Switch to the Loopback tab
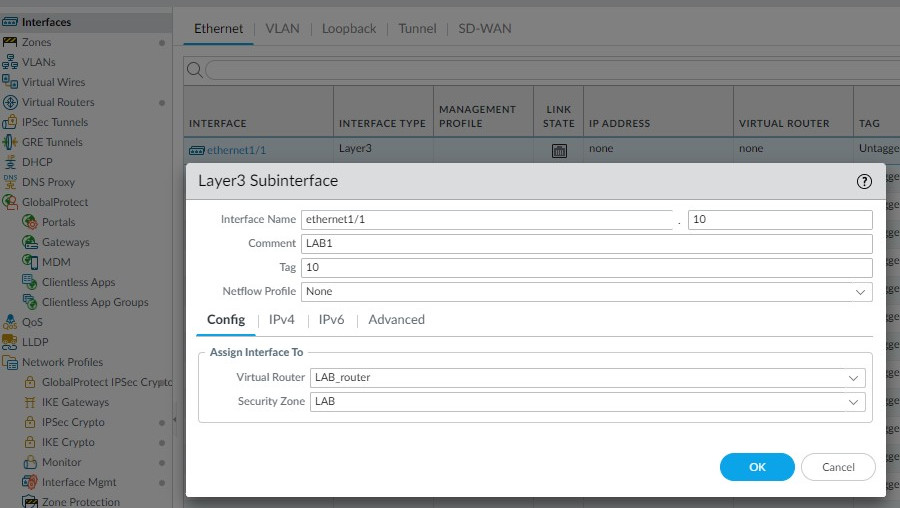The image size is (900, 508). pyautogui.click(x=349, y=29)
